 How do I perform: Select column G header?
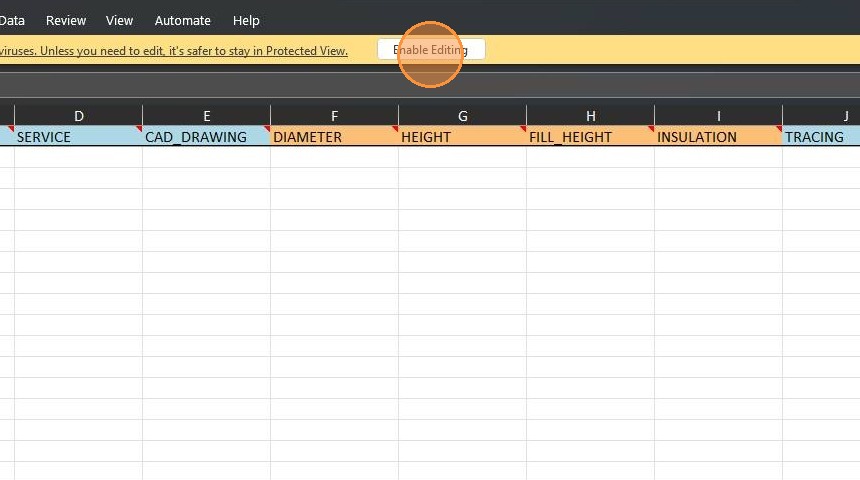tap(462, 116)
